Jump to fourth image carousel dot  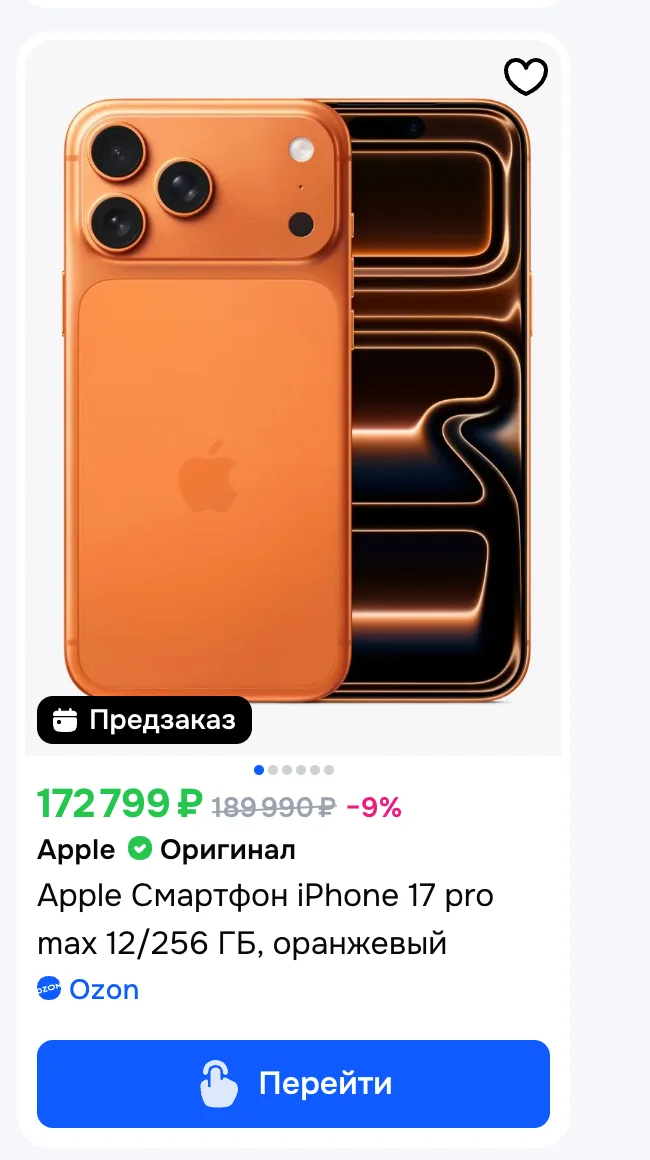coord(301,770)
